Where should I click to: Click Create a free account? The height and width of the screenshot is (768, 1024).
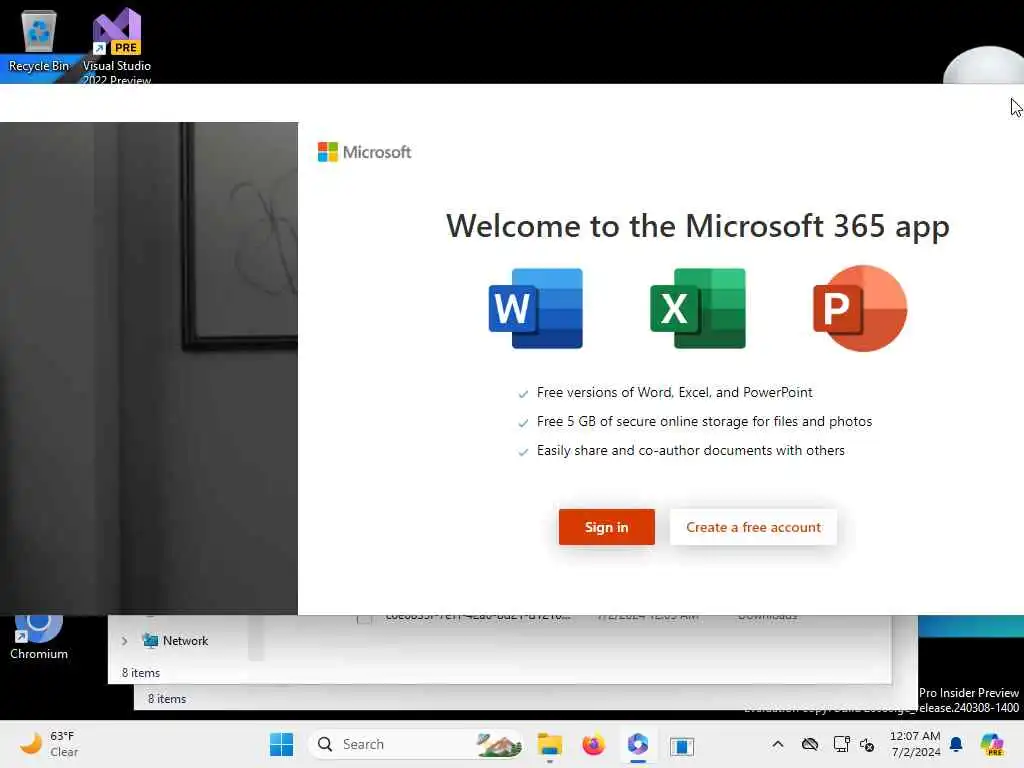point(753,527)
